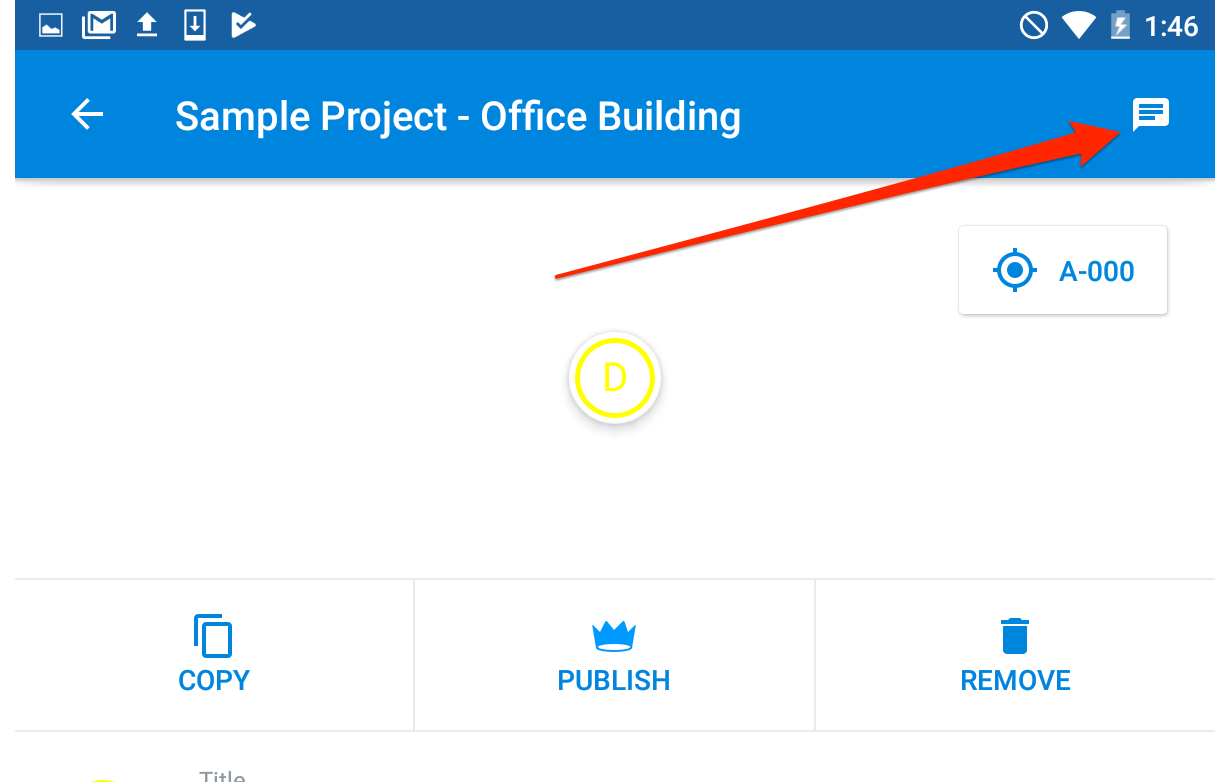Viewport: 1215px width, 782px height.
Task: Tap the Sample Project - Office Building title
Action: coord(458,117)
